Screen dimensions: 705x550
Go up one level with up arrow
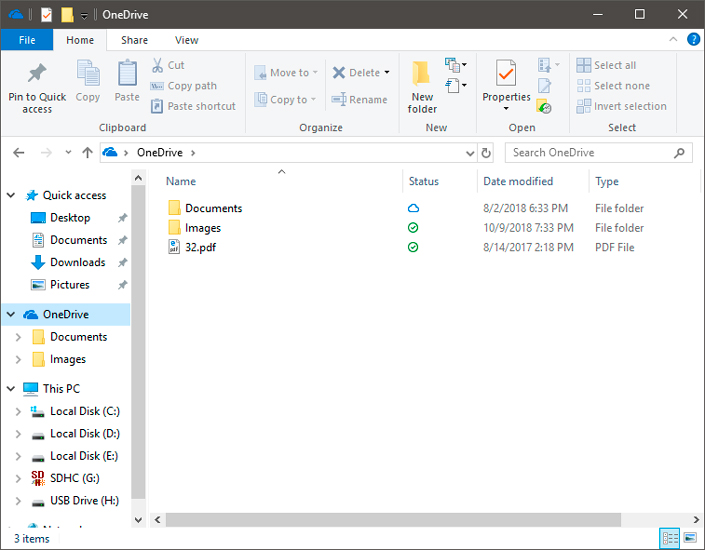click(x=87, y=153)
